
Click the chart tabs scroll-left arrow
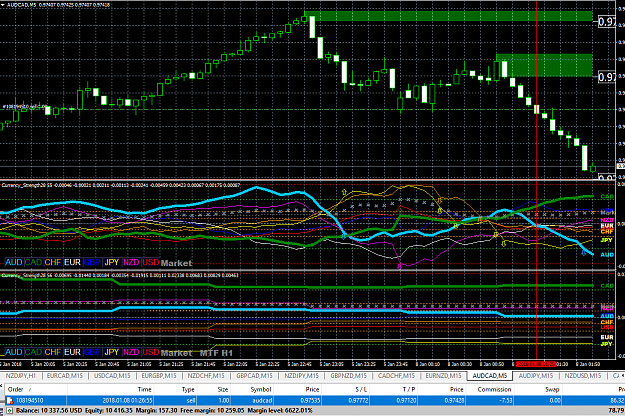point(623,375)
